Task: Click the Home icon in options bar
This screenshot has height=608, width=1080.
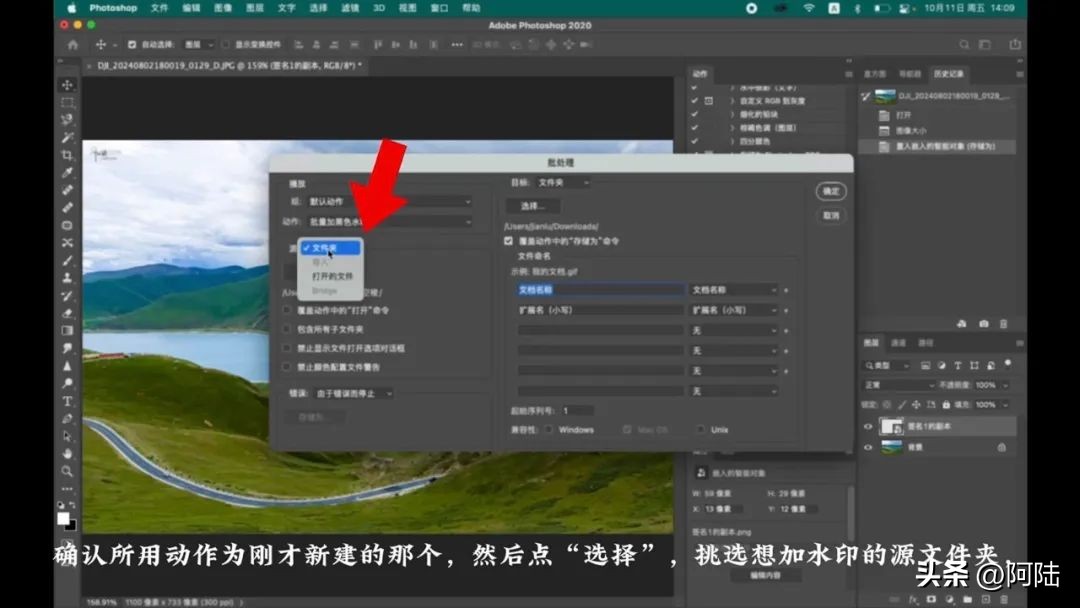Action: click(x=73, y=44)
